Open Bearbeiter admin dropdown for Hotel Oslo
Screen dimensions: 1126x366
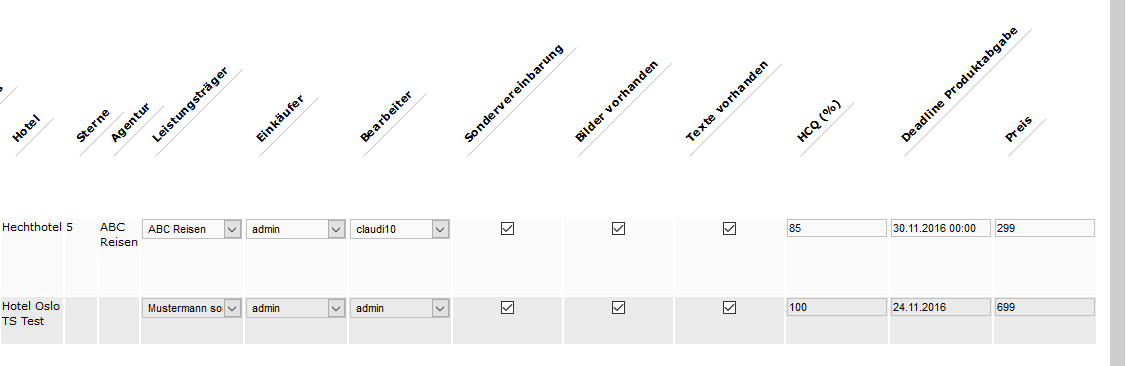[x=400, y=308]
